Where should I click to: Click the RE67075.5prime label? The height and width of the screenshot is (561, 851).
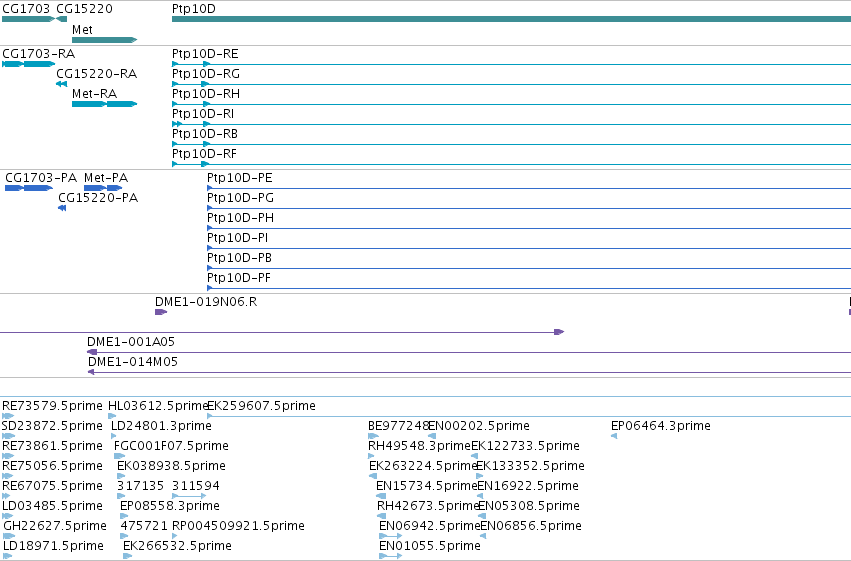[x=52, y=486]
